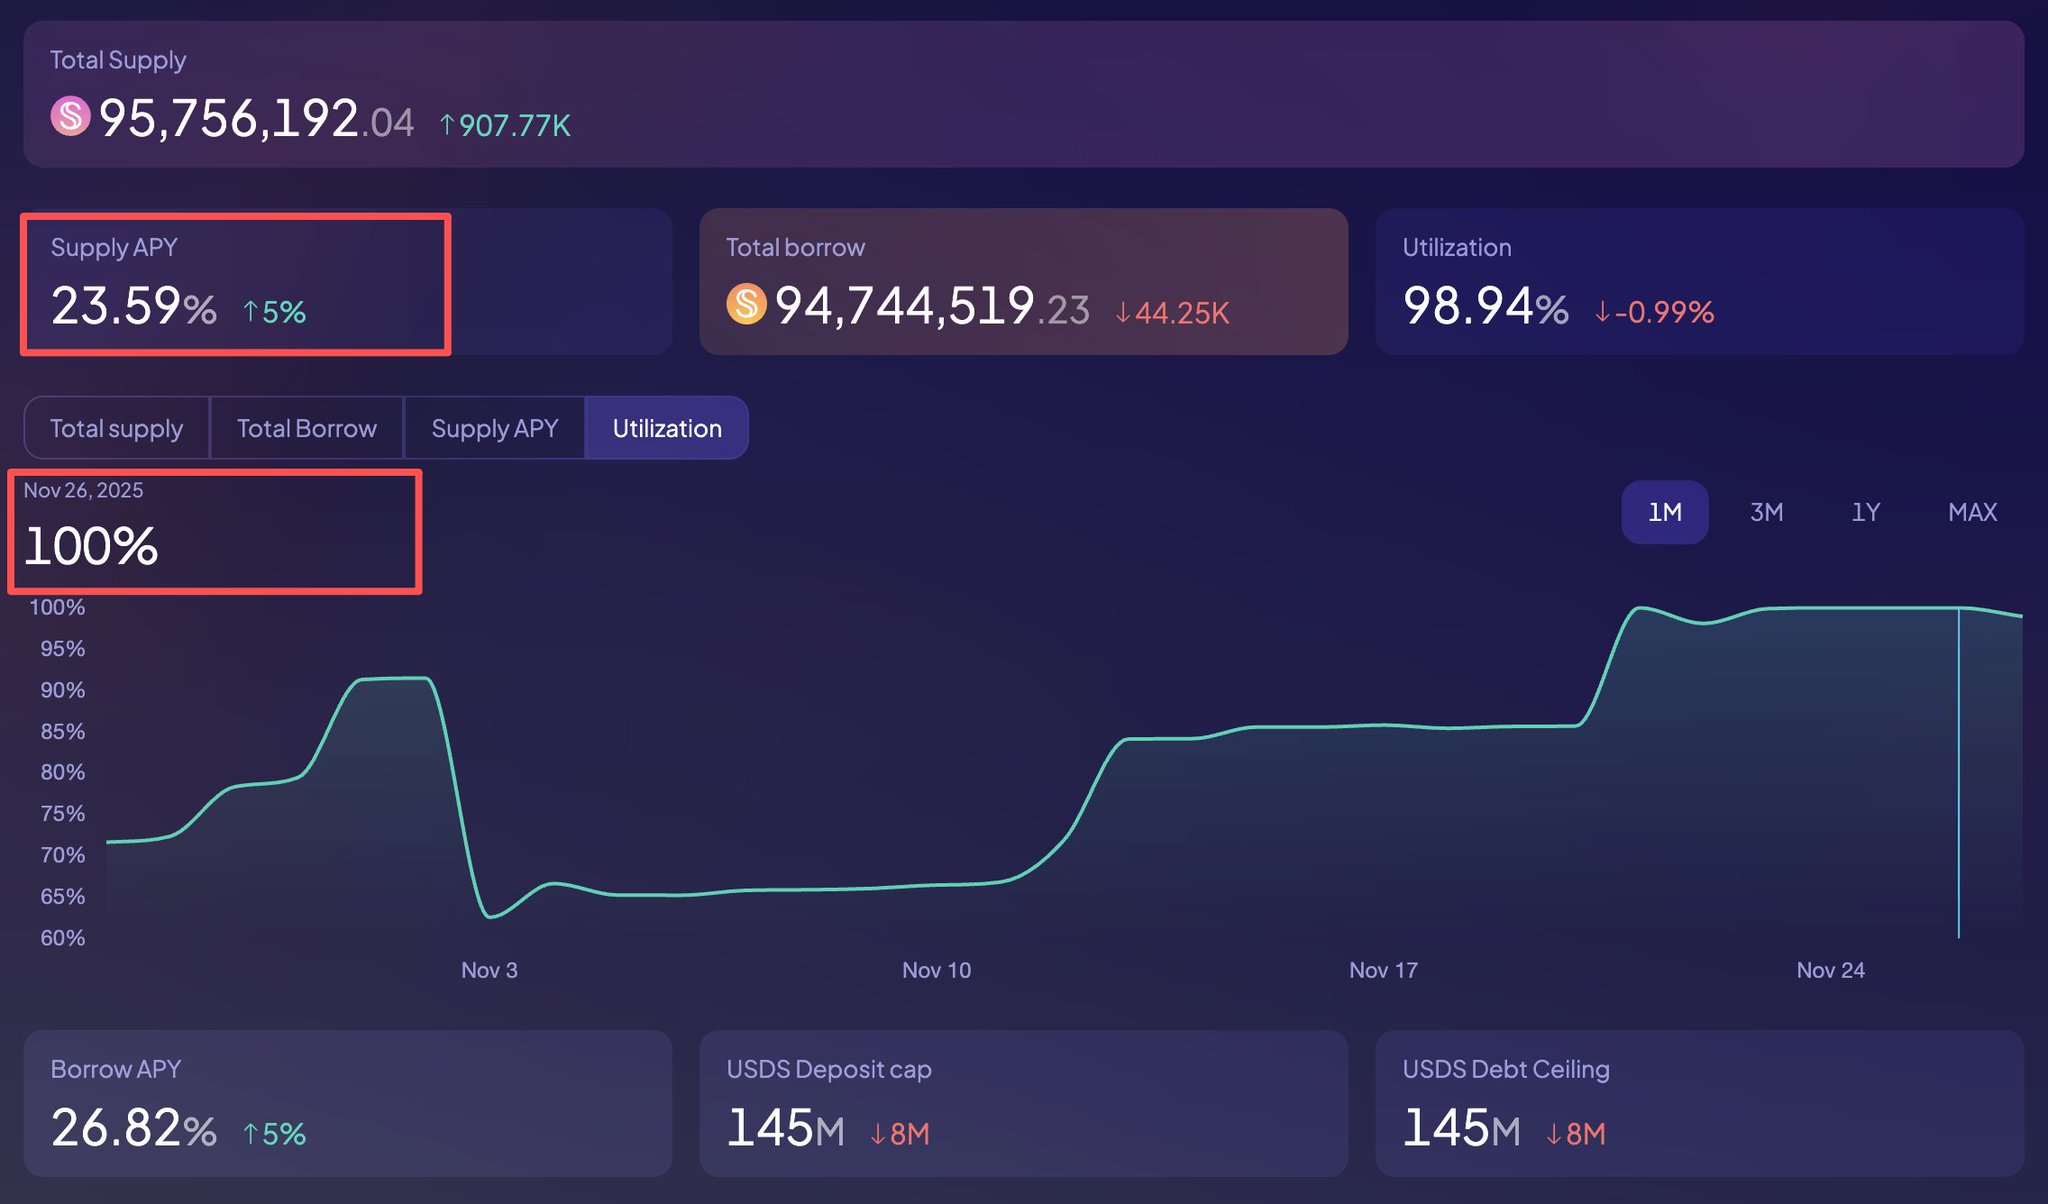Click the Nov 10 x-axis label
The image size is (2048, 1204).
pyautogui.click(x=936, y=970)
